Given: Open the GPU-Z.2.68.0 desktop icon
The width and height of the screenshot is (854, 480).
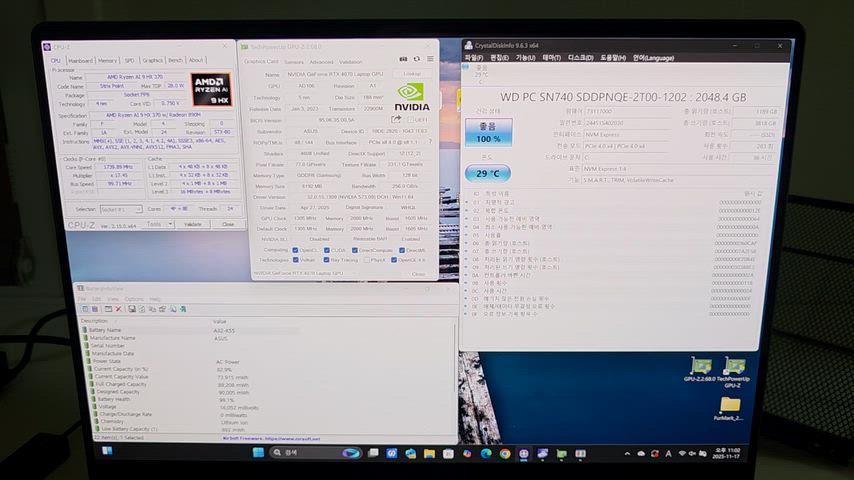Looking at the screenshot, I should [x=700, y=369].
